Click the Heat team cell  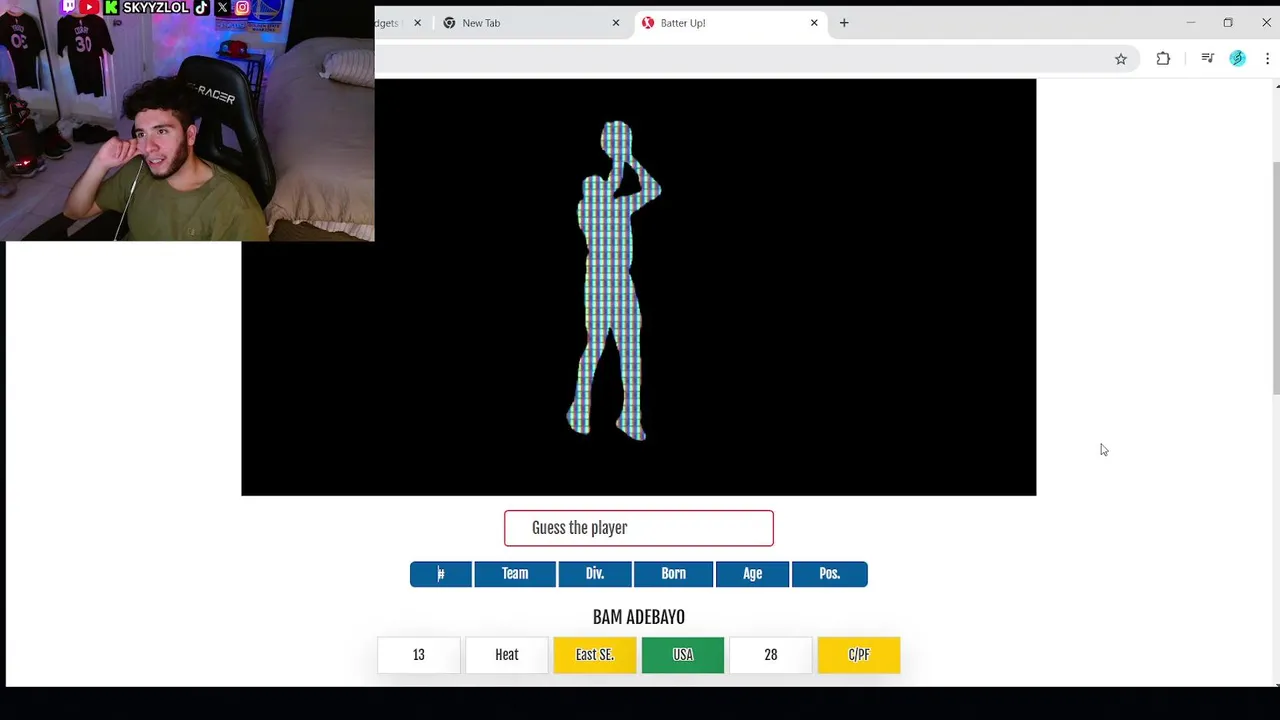coord(507,655)
